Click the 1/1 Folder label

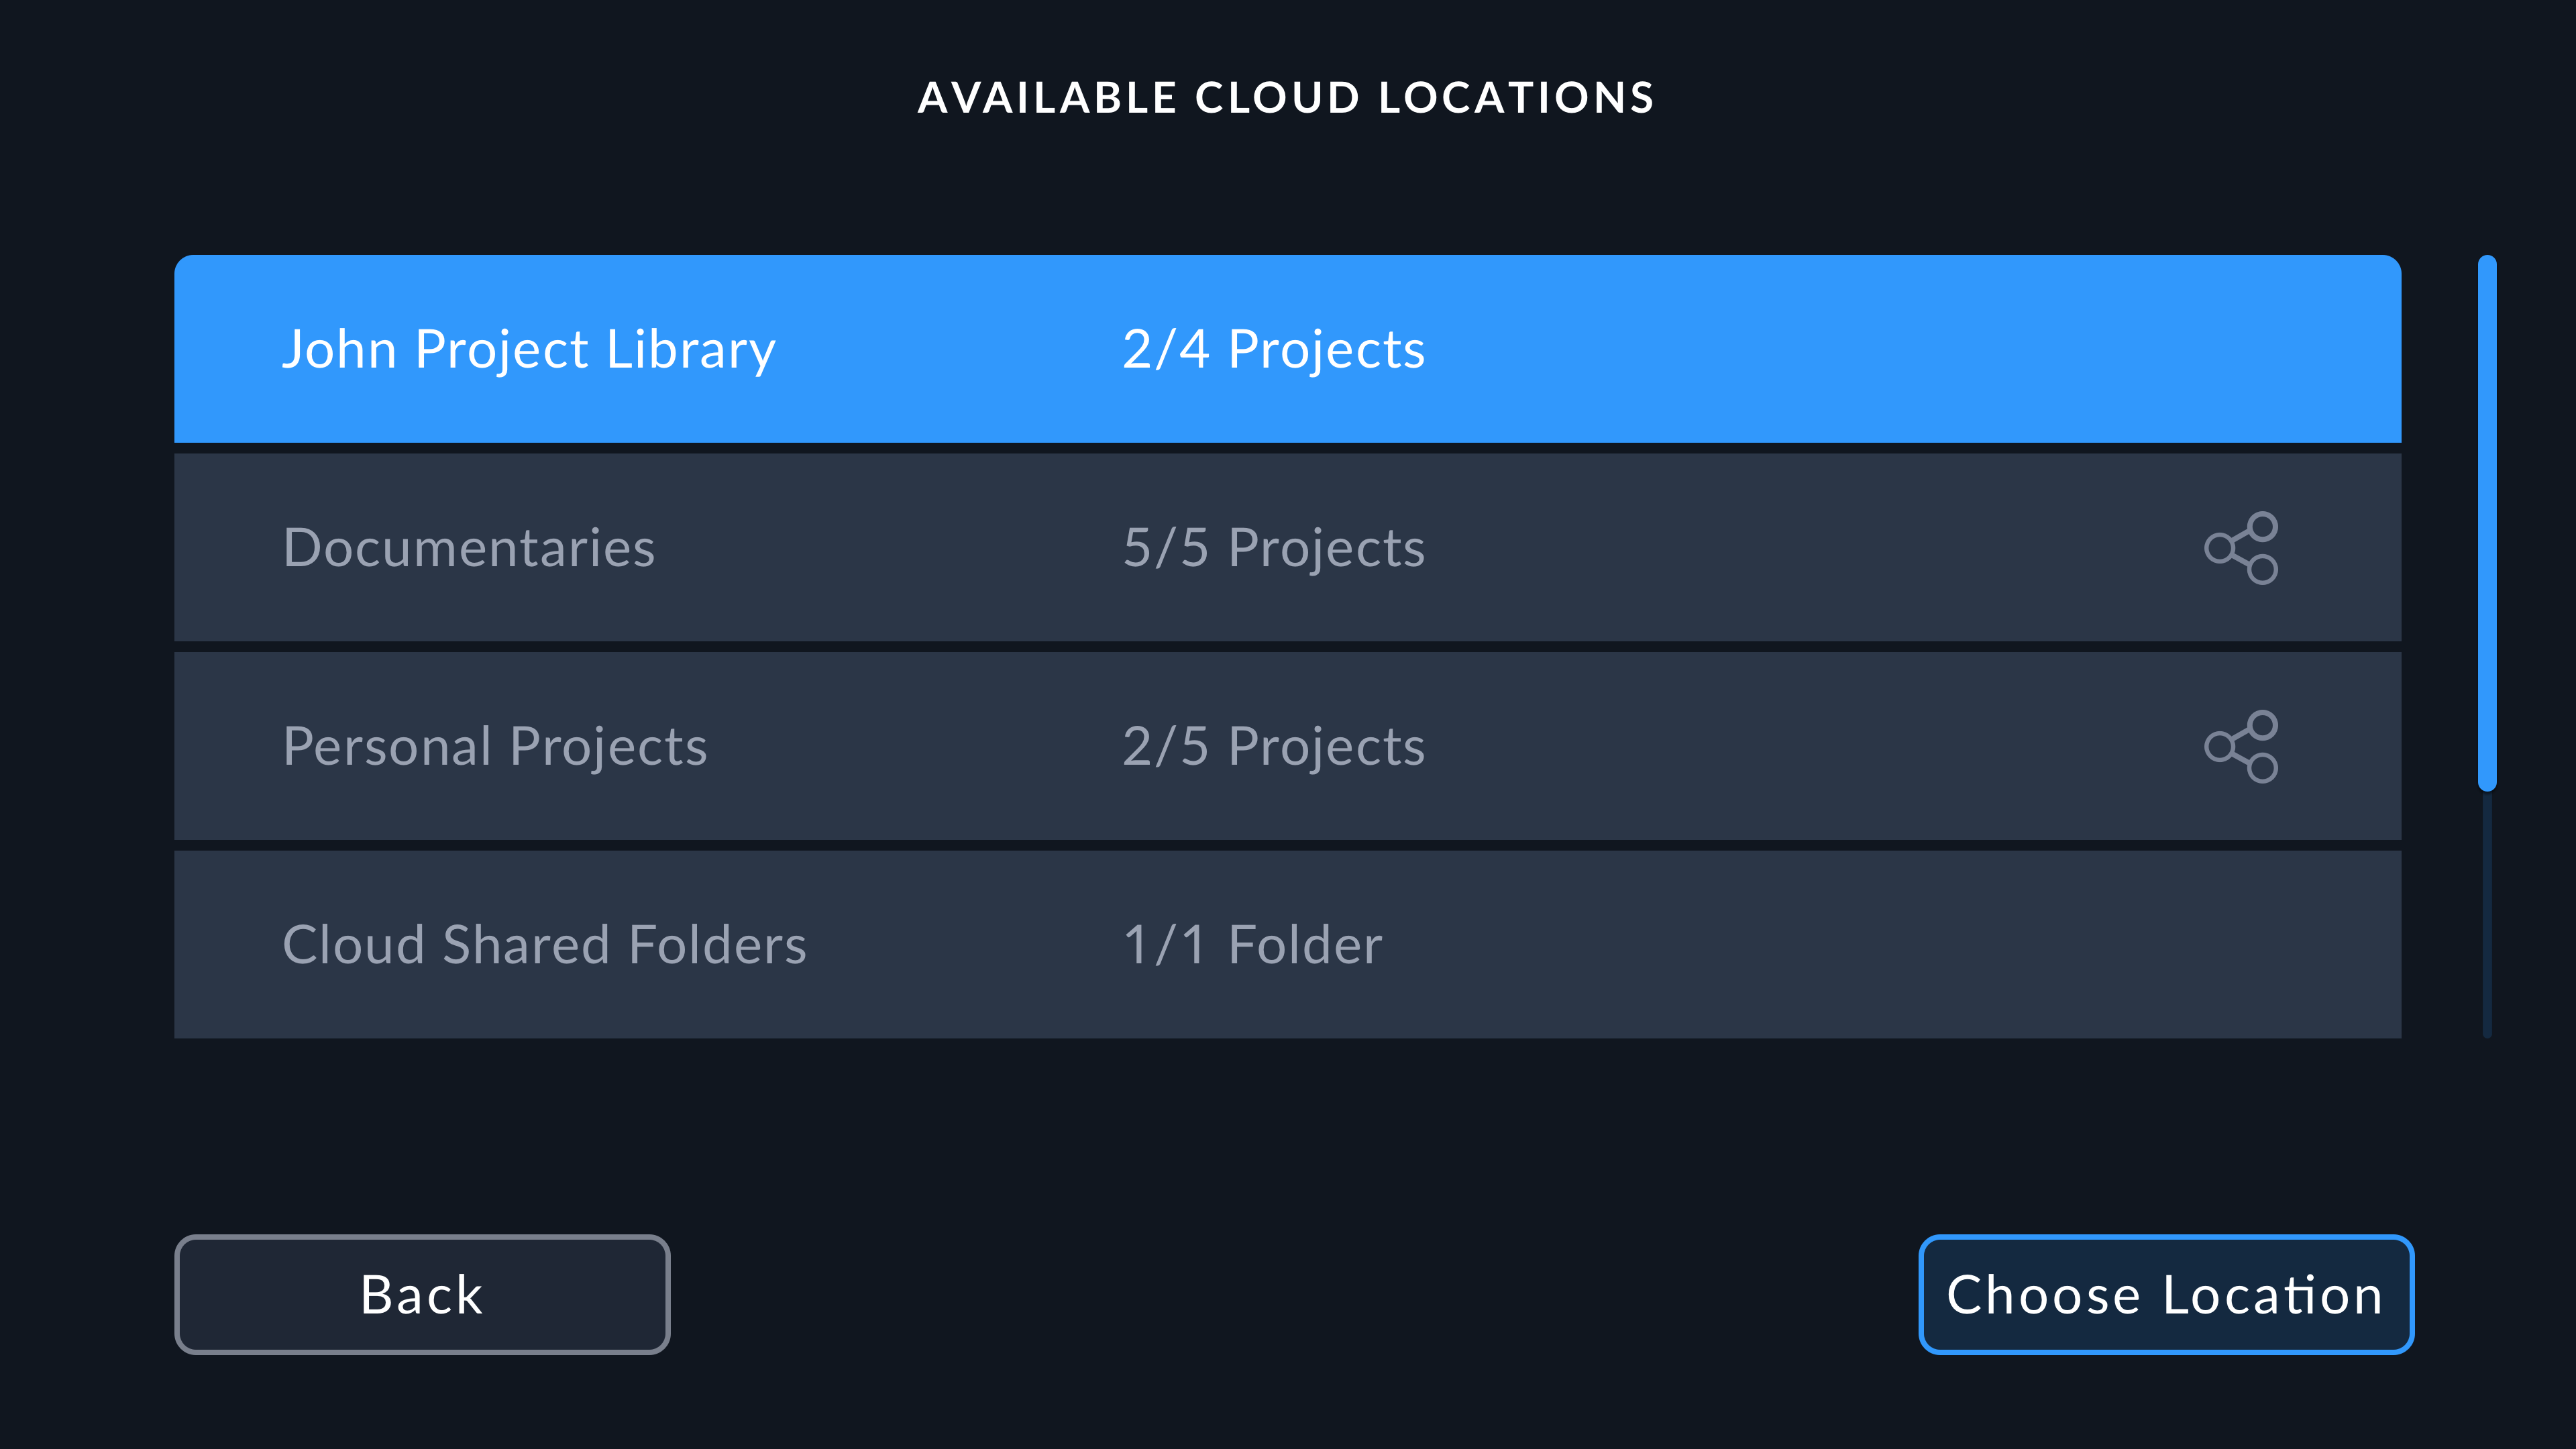pyautogui.click(x=1253, y=943)
